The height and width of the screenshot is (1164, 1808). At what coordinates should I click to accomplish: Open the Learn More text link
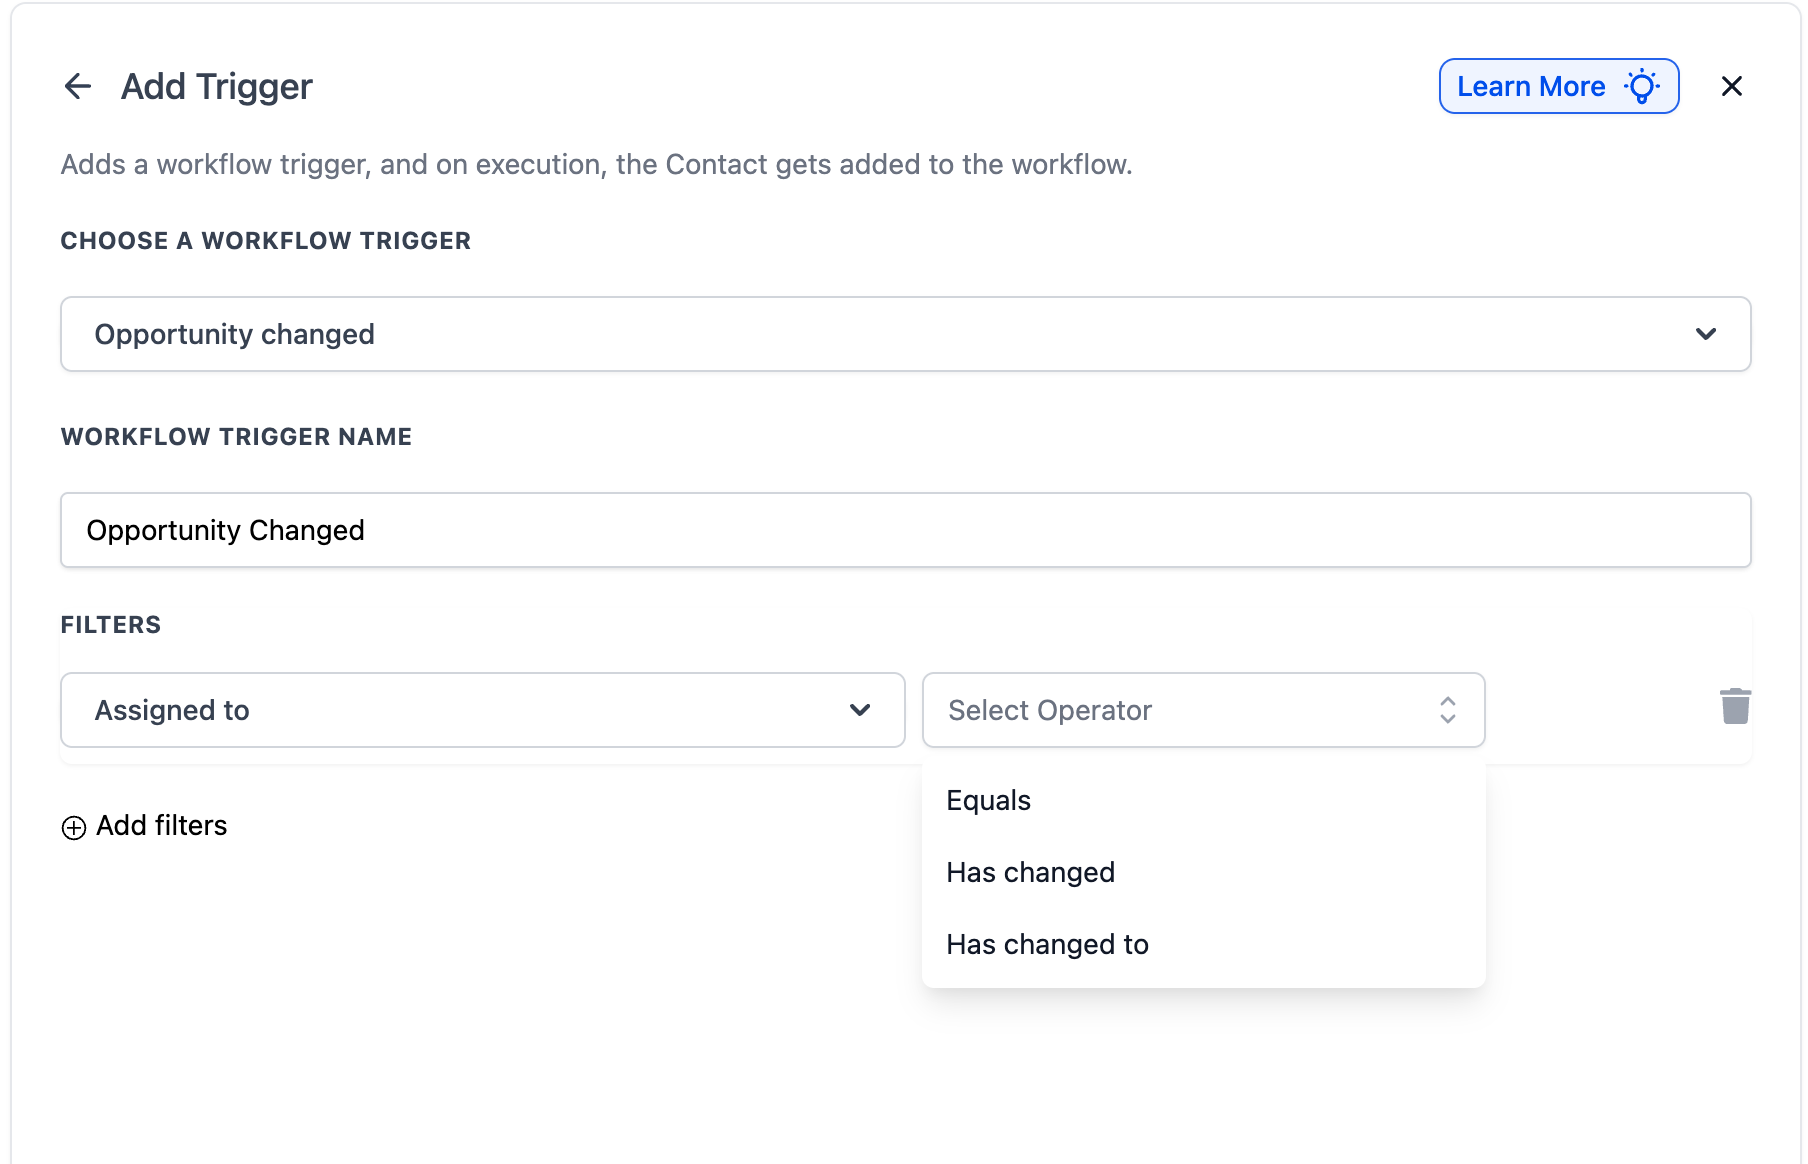pos(1530,87)
